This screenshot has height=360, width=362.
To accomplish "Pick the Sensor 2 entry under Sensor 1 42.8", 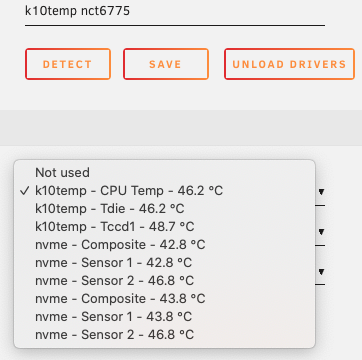I will 164,281.
